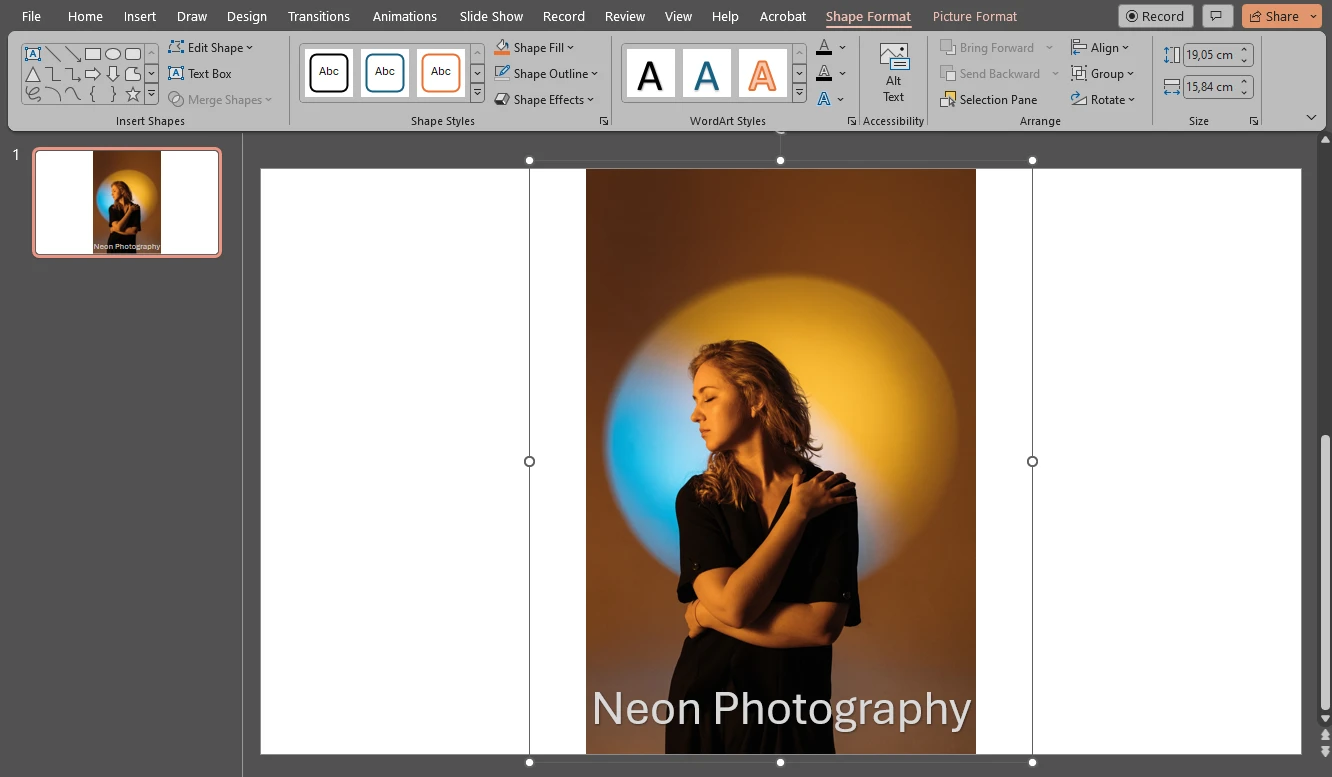Pick the Curve tool in Insert Shapes
This screenshot has height=777, width=1332.
[73, 93]
